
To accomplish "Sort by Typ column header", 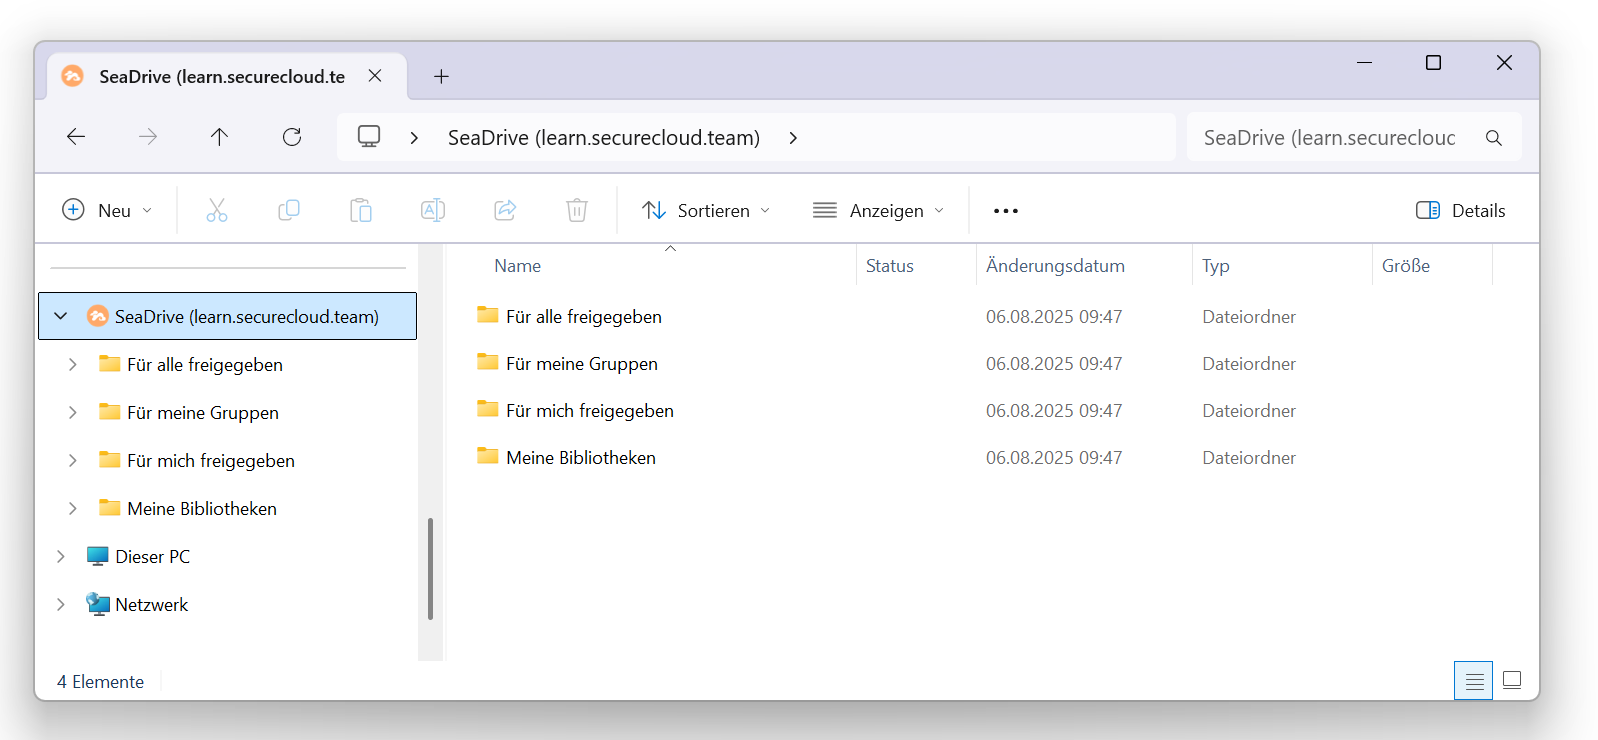I will pyautogui.click(x=1216, y=266).
